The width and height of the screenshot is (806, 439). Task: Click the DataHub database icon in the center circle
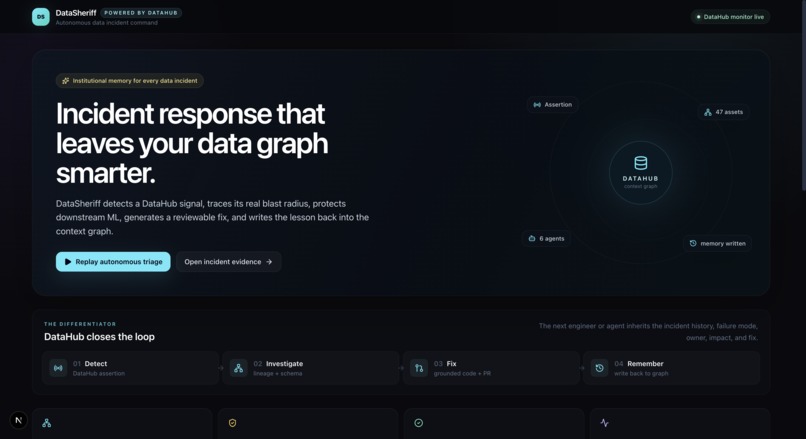click(x=640, y=163)
